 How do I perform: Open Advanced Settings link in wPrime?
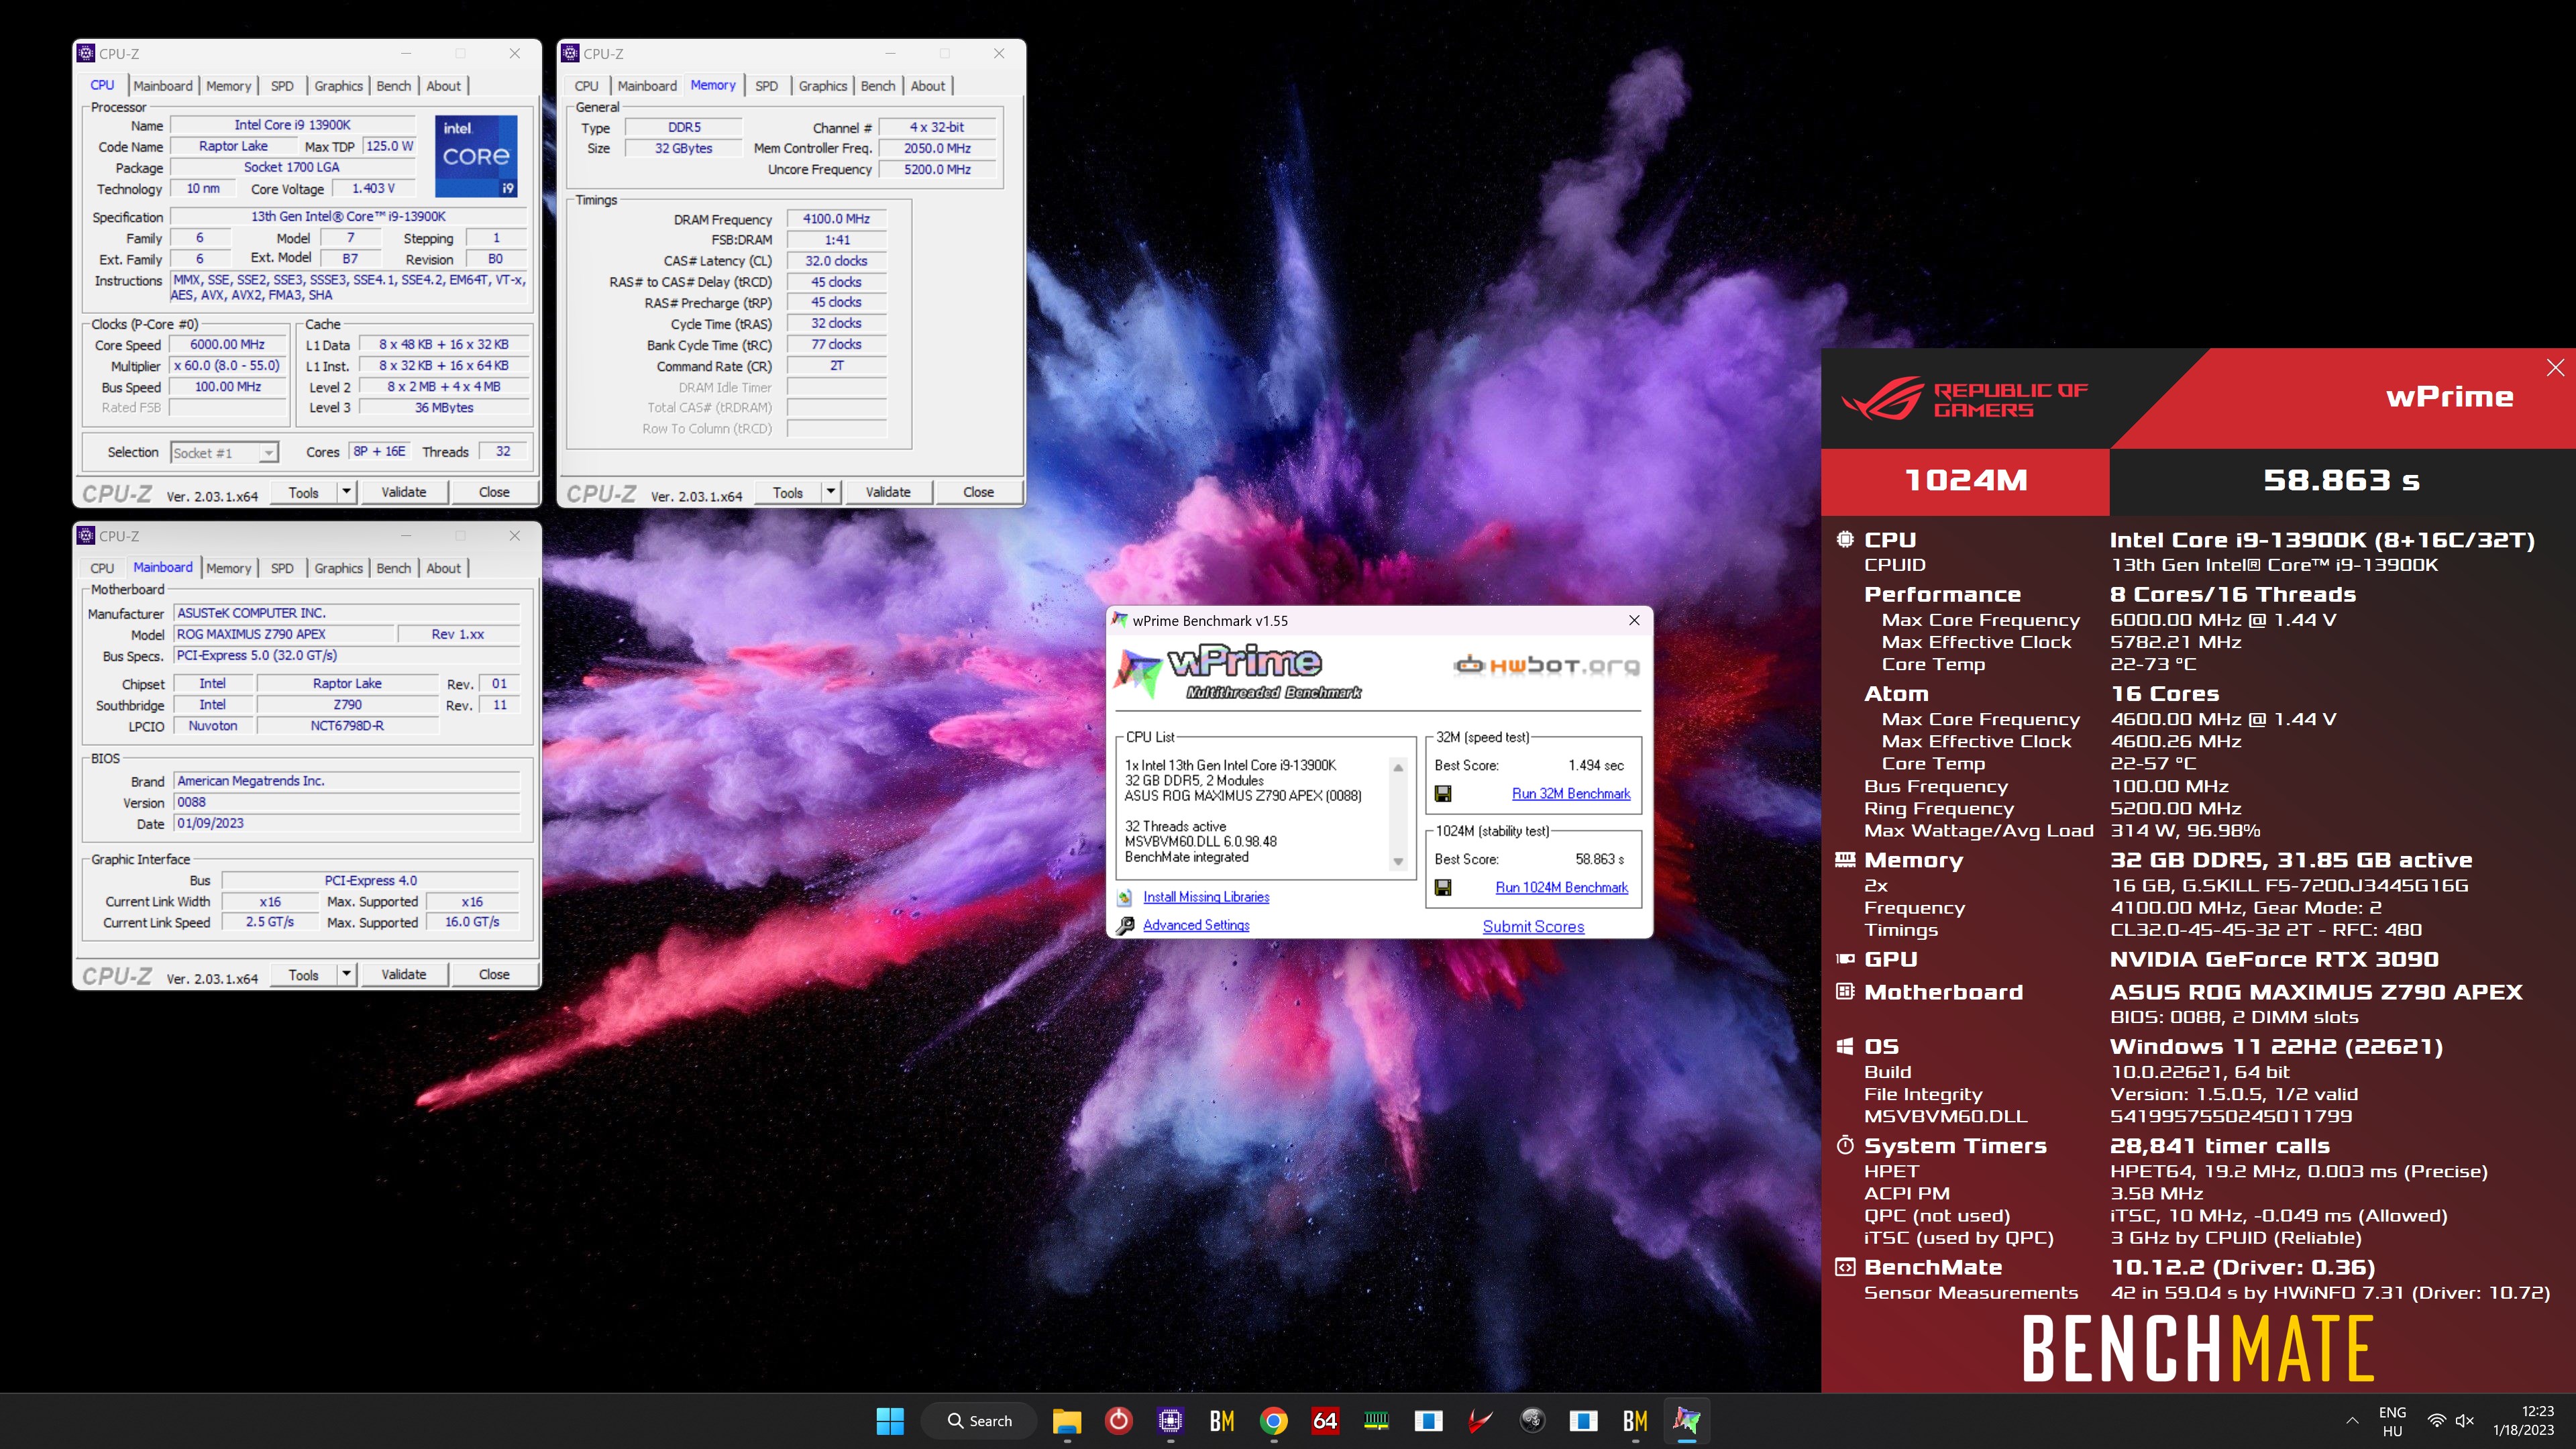(x=1196, y=925)
